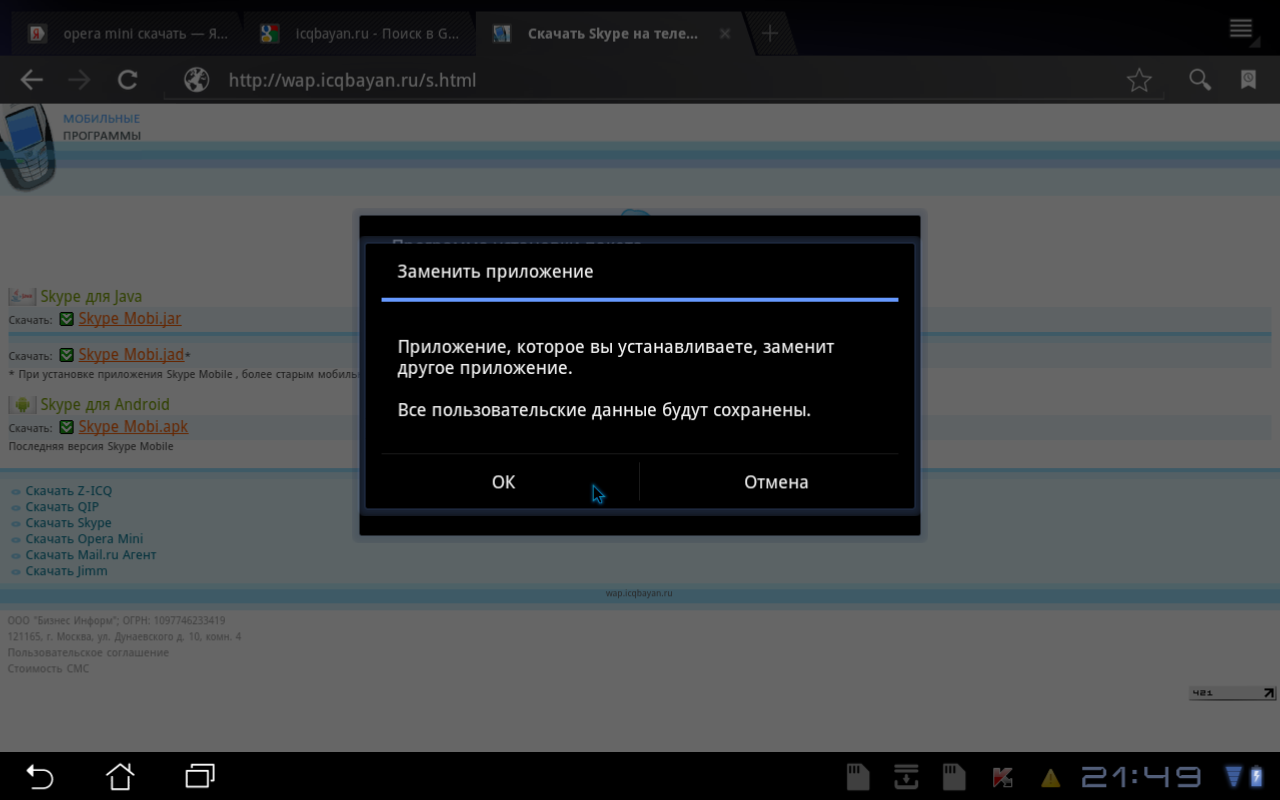Tap the 'ООО "Бизнес Информ"' company line
Screen dimensions: 1280x800
(x=116, y=621)
